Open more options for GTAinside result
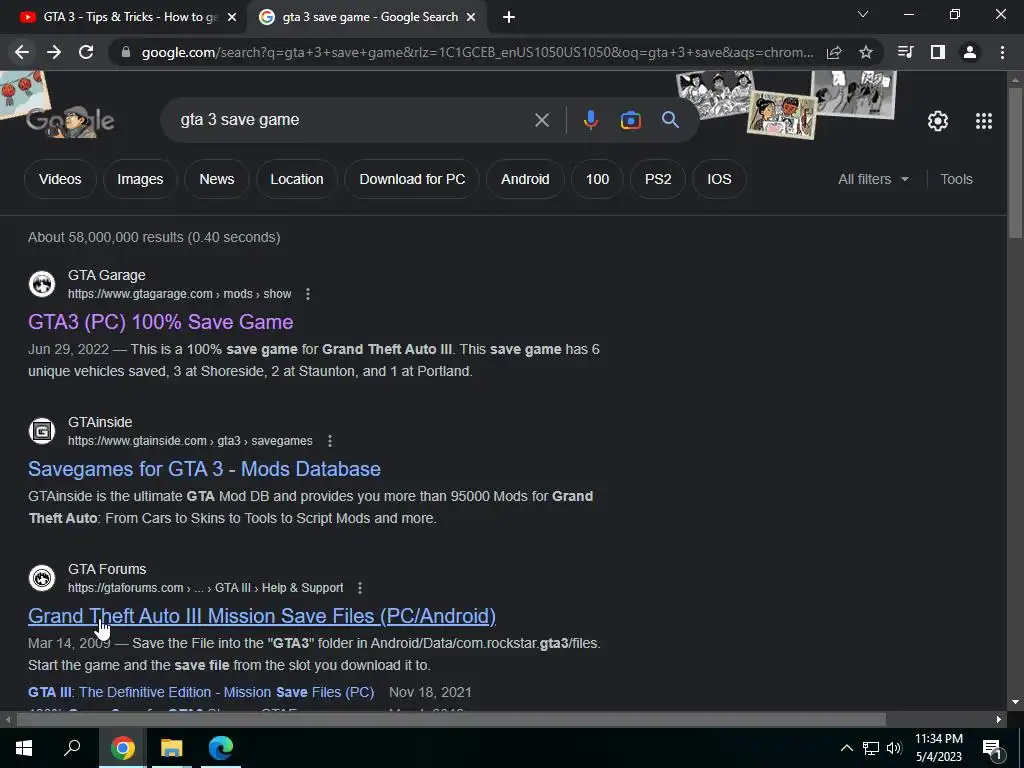Image resolution: width=1024 pixels, height=768 pixels. coord(330,441)
